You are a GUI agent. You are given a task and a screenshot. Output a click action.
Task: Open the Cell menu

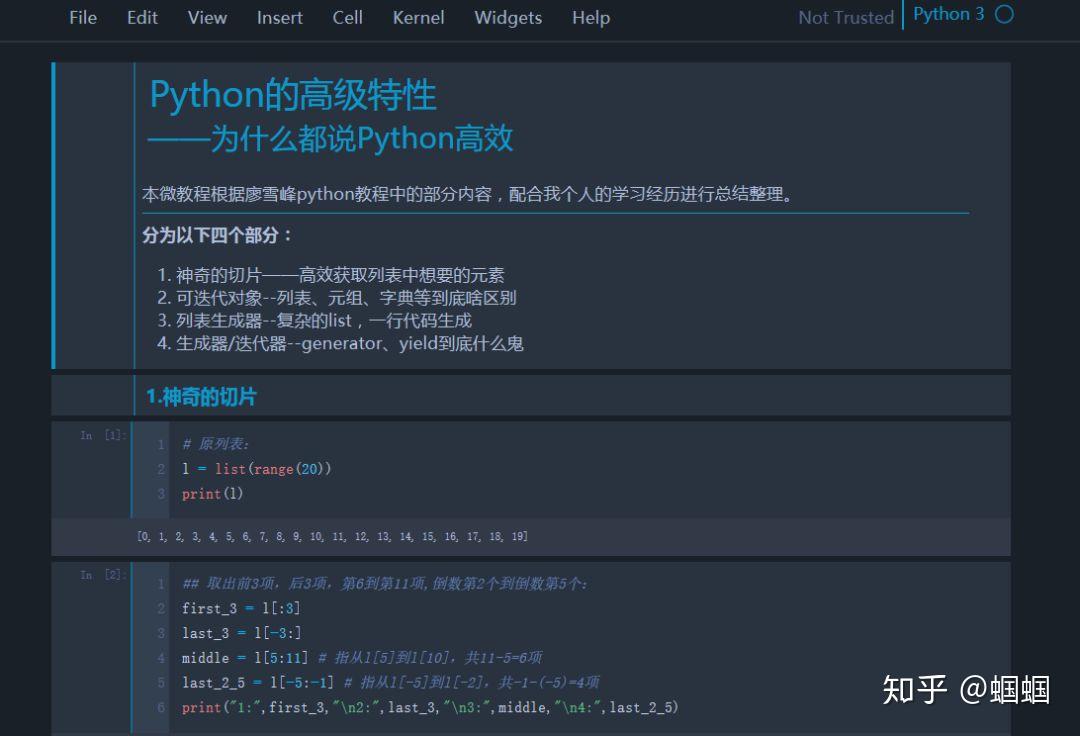click(x=347, y=17)
